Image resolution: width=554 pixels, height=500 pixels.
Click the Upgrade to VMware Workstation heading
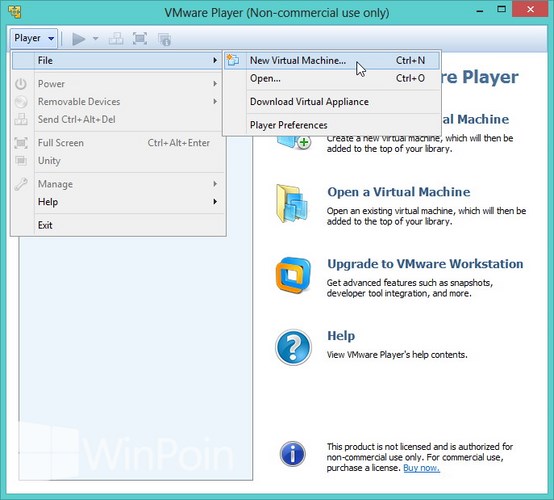425,264
